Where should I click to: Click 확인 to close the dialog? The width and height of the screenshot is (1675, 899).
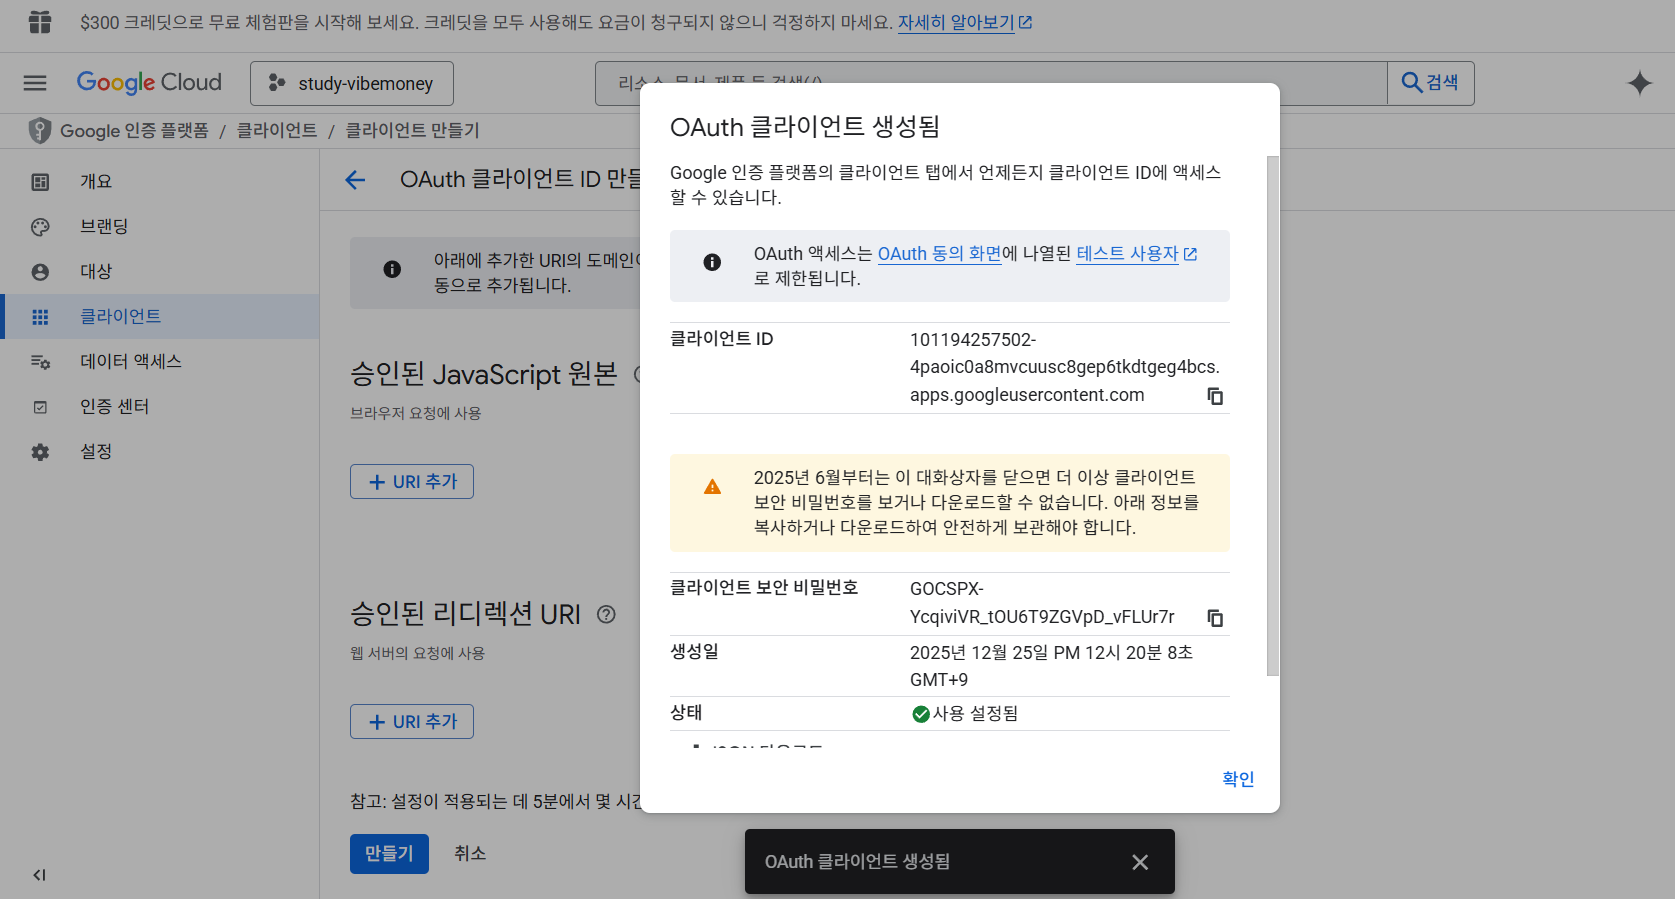tap(1238, 779)
